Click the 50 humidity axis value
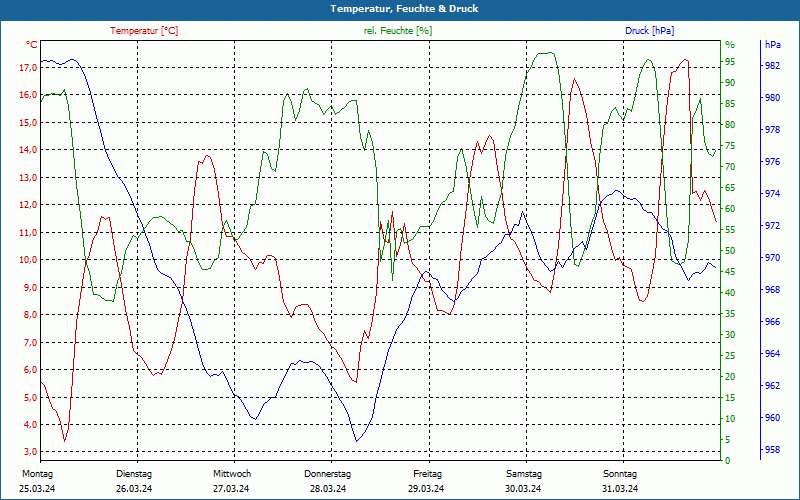This screenshot has width=800, height=500. (x=730, y=251)
